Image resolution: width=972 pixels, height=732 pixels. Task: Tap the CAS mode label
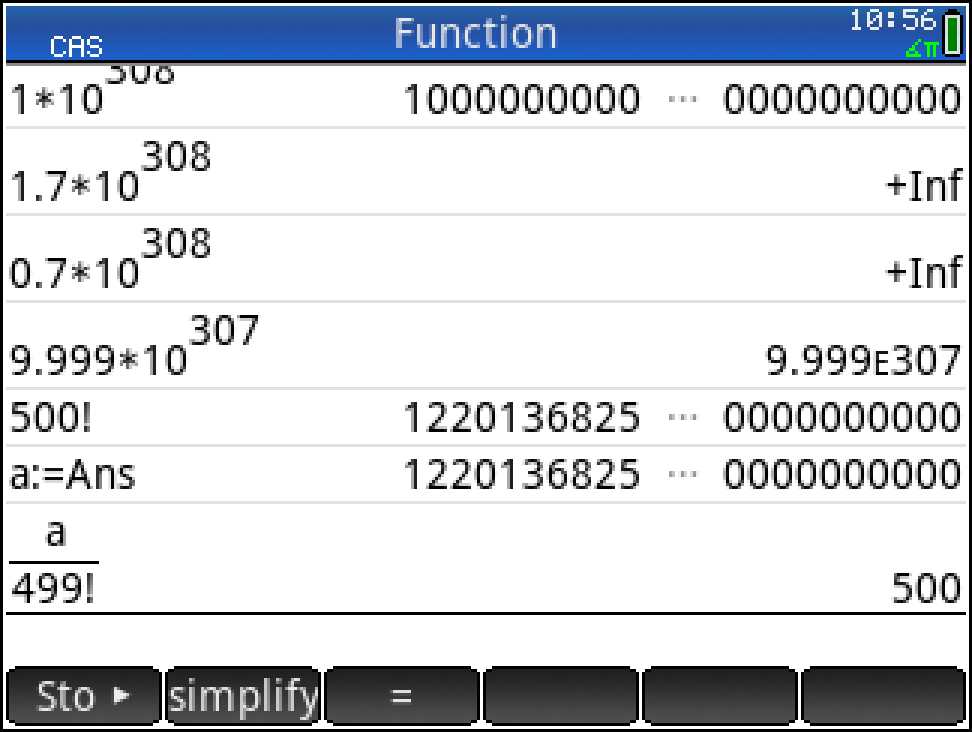click(x=76, y=47)
